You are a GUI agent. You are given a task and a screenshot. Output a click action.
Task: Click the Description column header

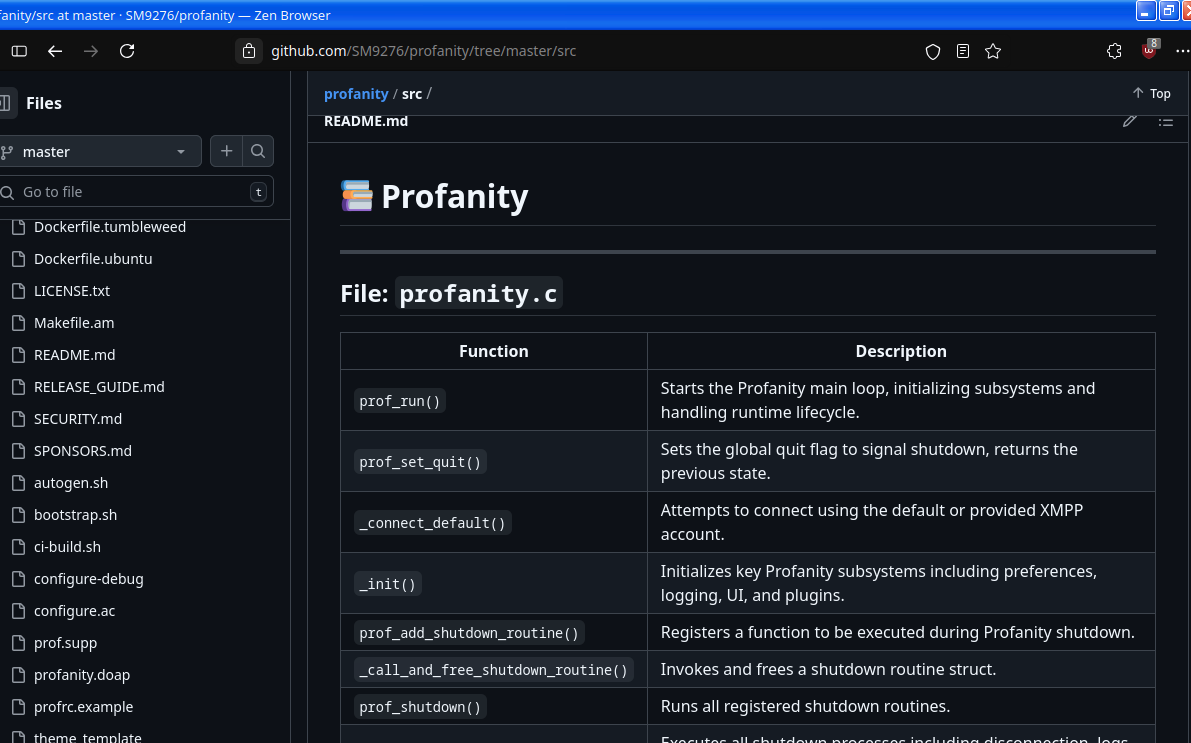point(901,351)
